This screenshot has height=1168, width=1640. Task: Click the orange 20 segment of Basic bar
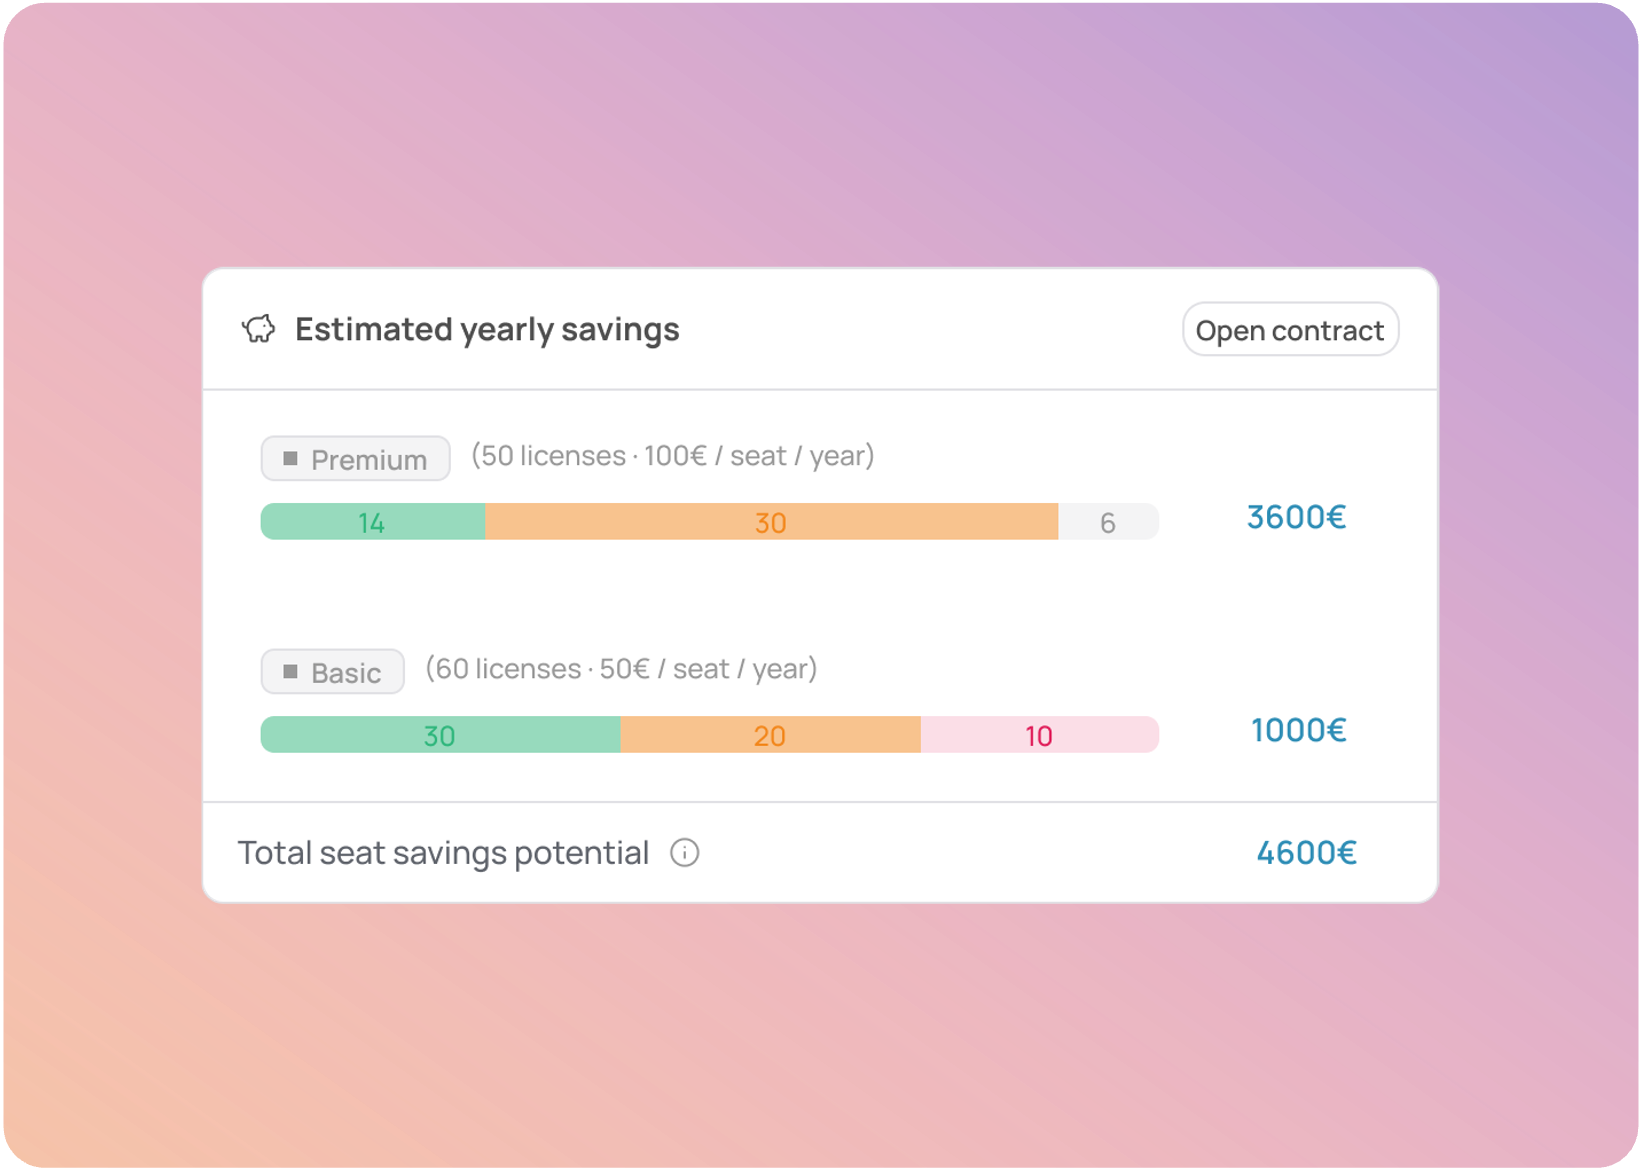(770, 735)
